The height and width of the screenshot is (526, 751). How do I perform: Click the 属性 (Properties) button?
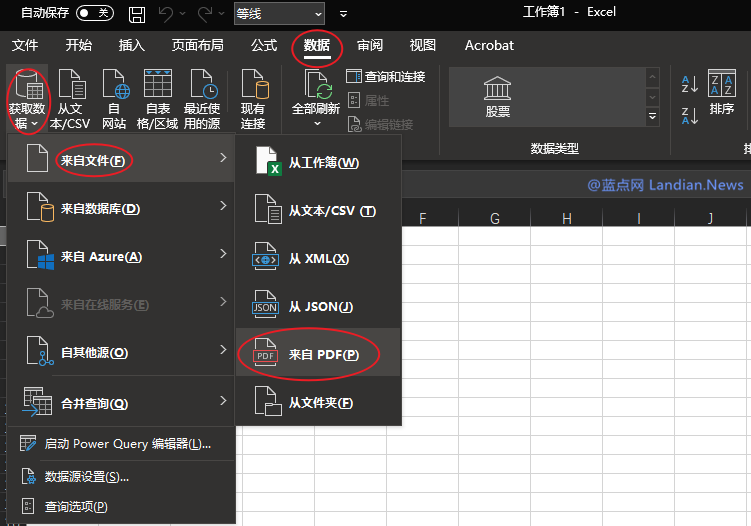click(x=368, y=101)
